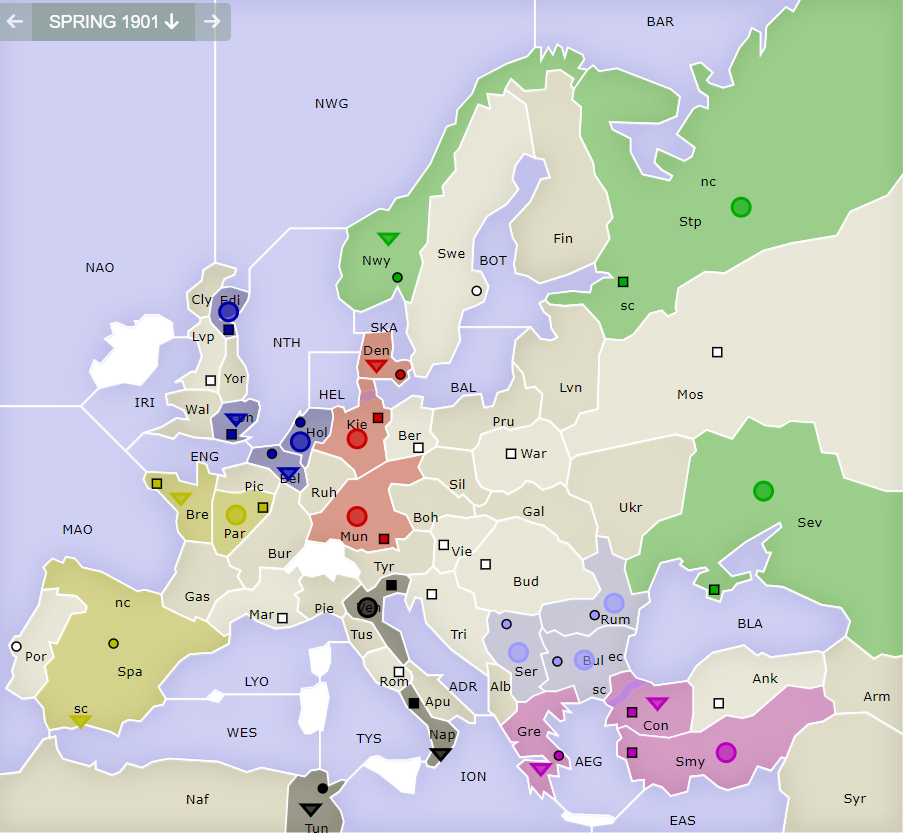The height and width of the screenshot is (834, 903).
Task: Click the red Kiel supply center square
Action: tap(378, 418)
